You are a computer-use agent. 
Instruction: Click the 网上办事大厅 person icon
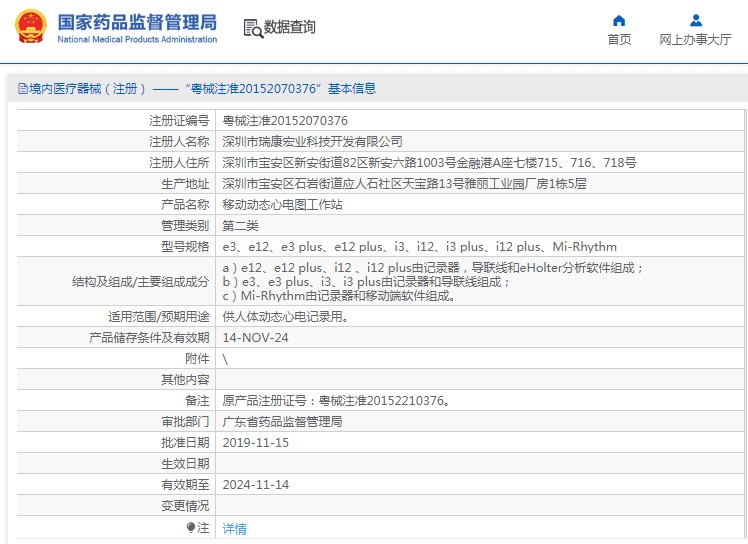point(695,20)
